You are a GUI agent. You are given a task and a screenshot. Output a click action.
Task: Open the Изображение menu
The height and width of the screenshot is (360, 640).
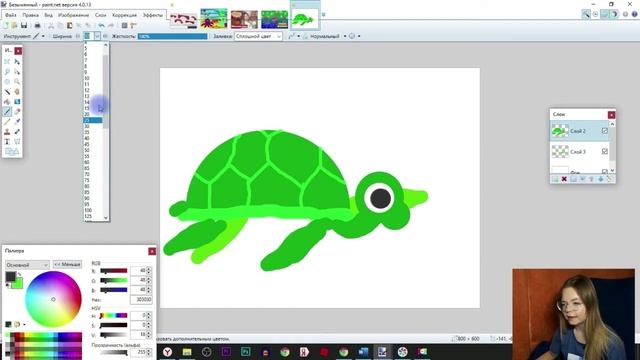[x=73, y=15]
